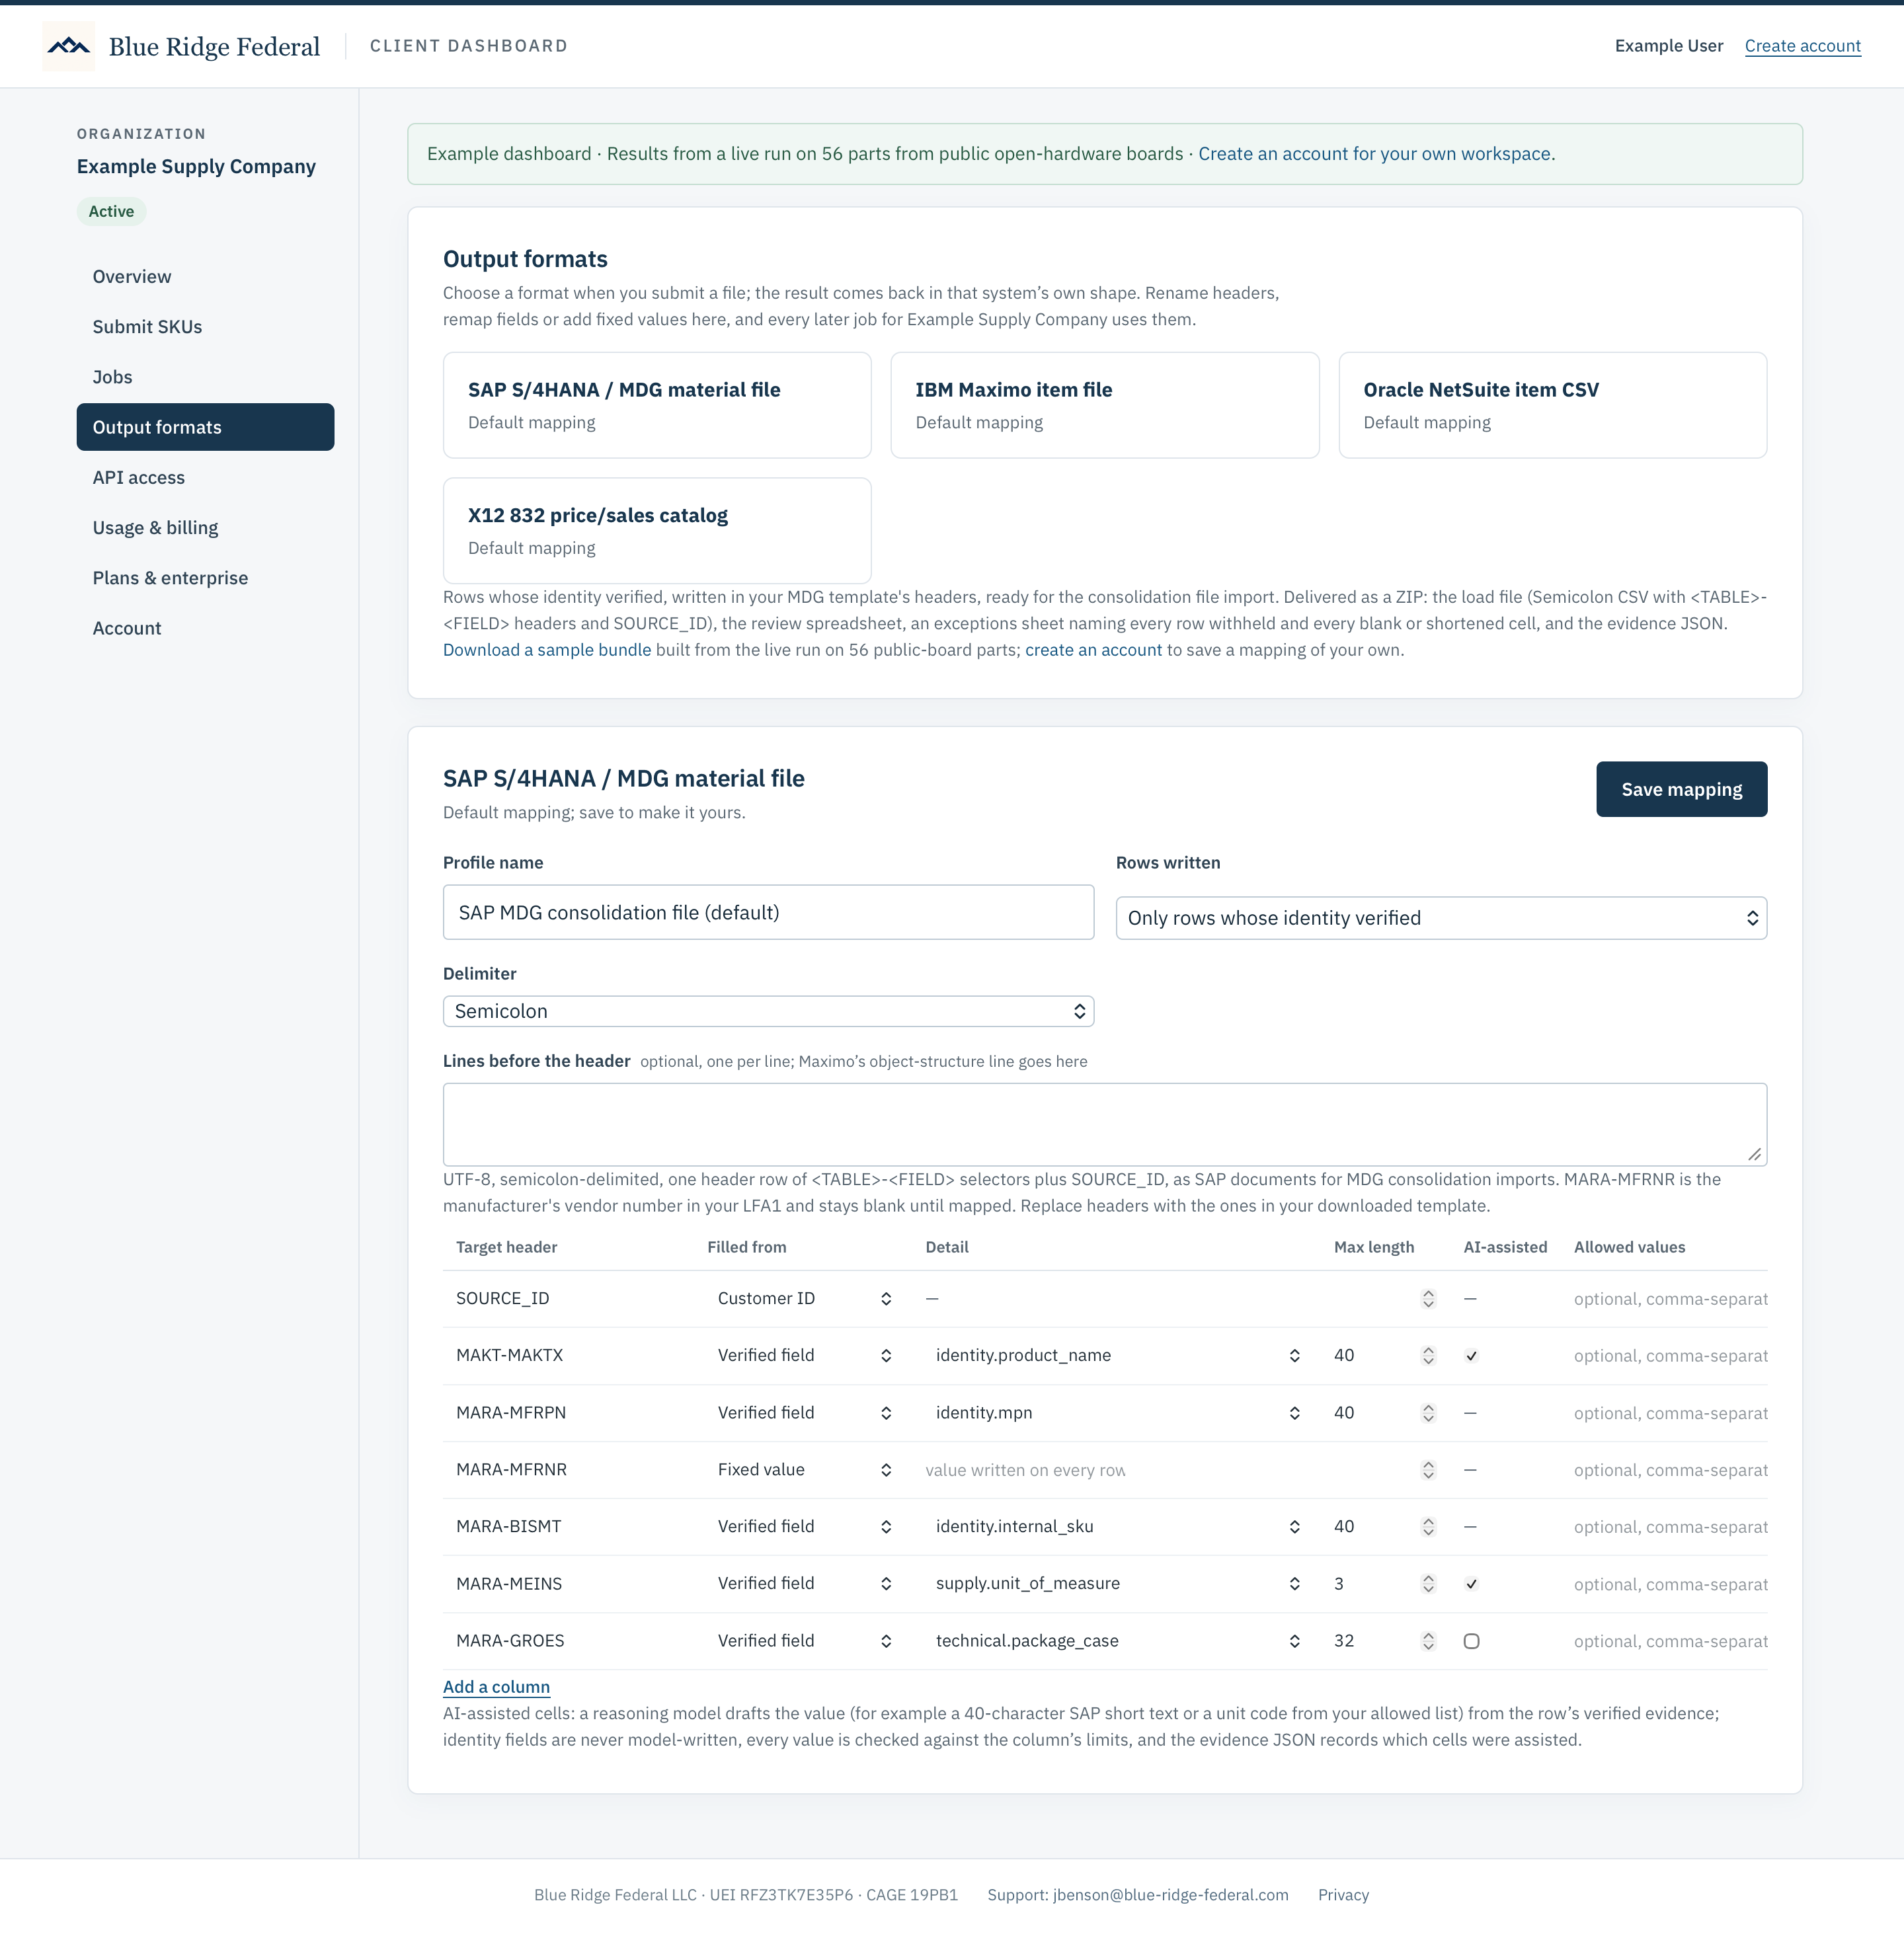
Task: Click Add a column link
Action: point(496,1687)
